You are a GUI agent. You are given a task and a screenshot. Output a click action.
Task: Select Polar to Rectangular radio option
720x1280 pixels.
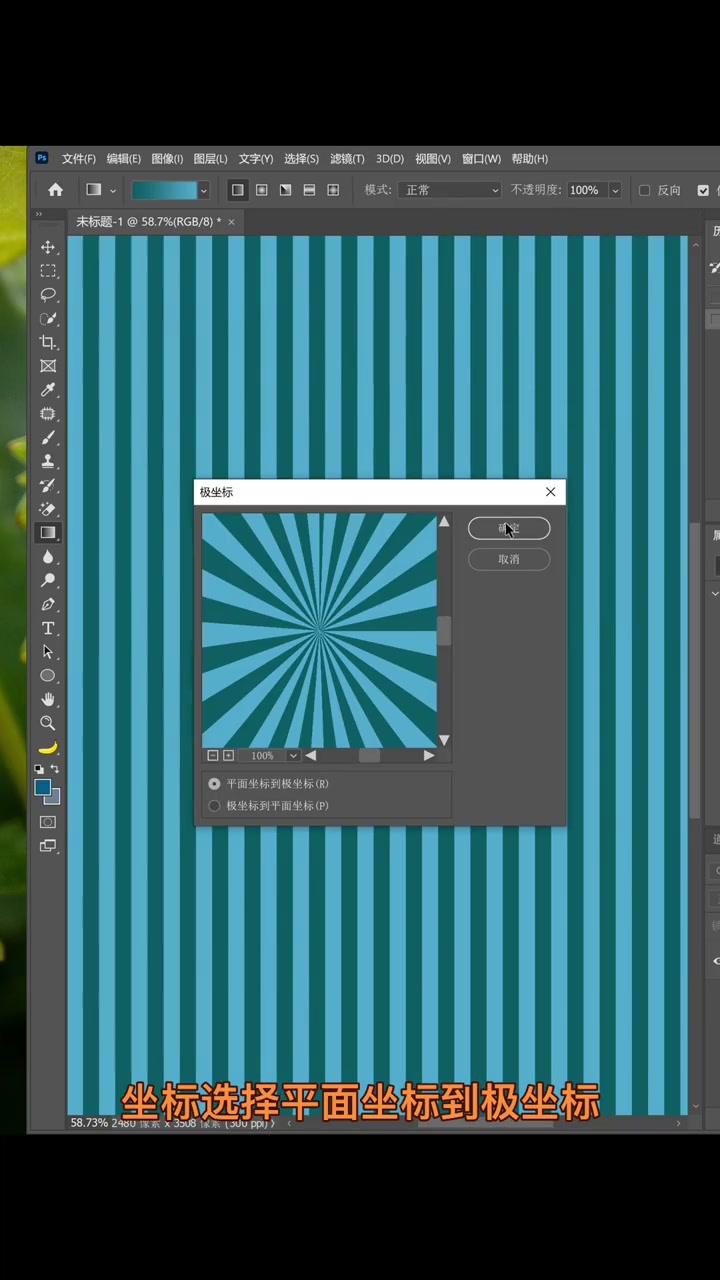pos(214,806)
